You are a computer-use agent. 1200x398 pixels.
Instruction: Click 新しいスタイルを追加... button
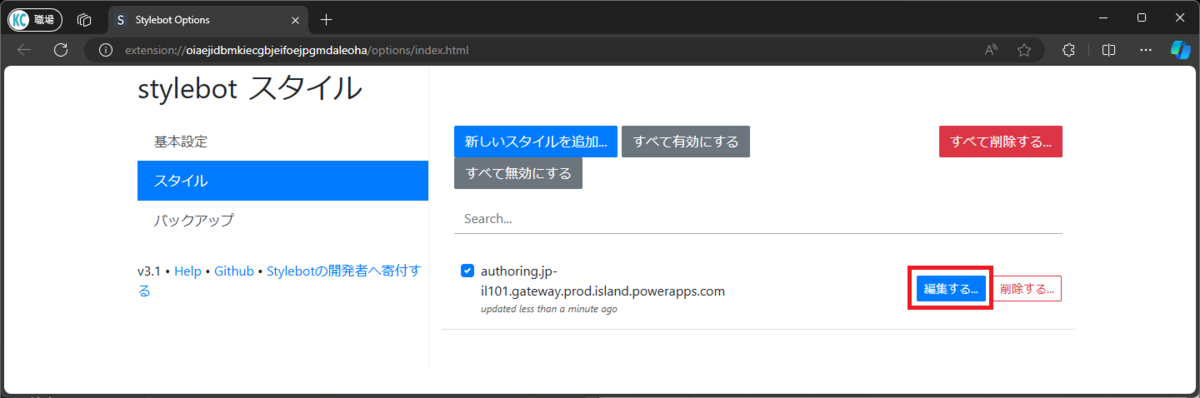(x=536, y=142)
